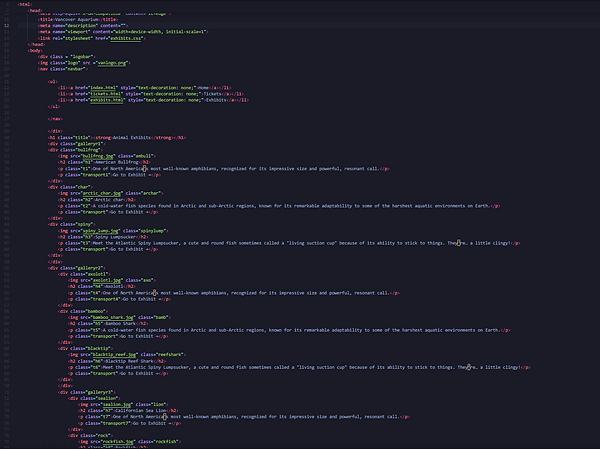This screenshot has width=600, height=449.
Task: Follow the sealion.jpg image source
Action: [117, 404]
